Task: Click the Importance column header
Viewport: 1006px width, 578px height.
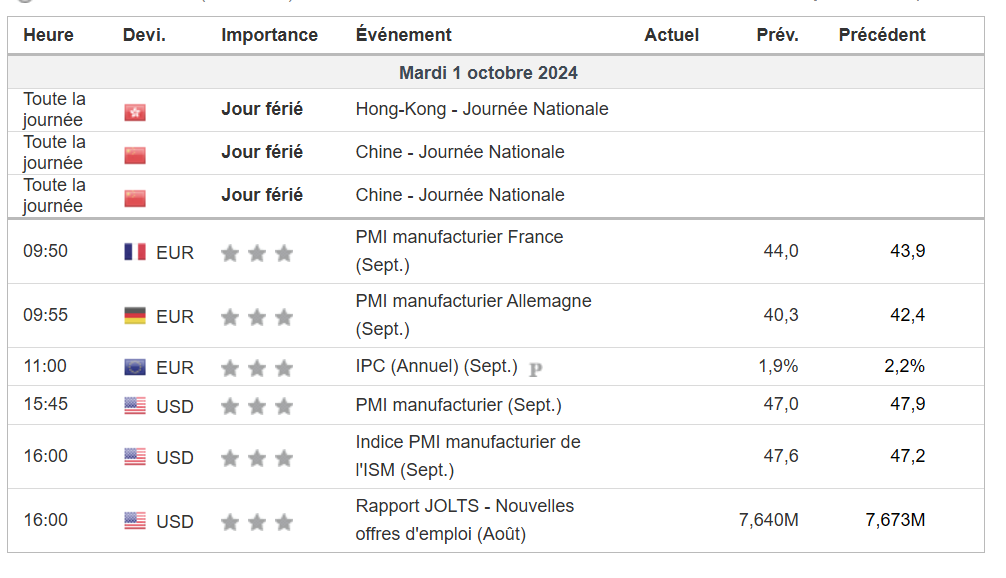Action: tap(269, 35)
